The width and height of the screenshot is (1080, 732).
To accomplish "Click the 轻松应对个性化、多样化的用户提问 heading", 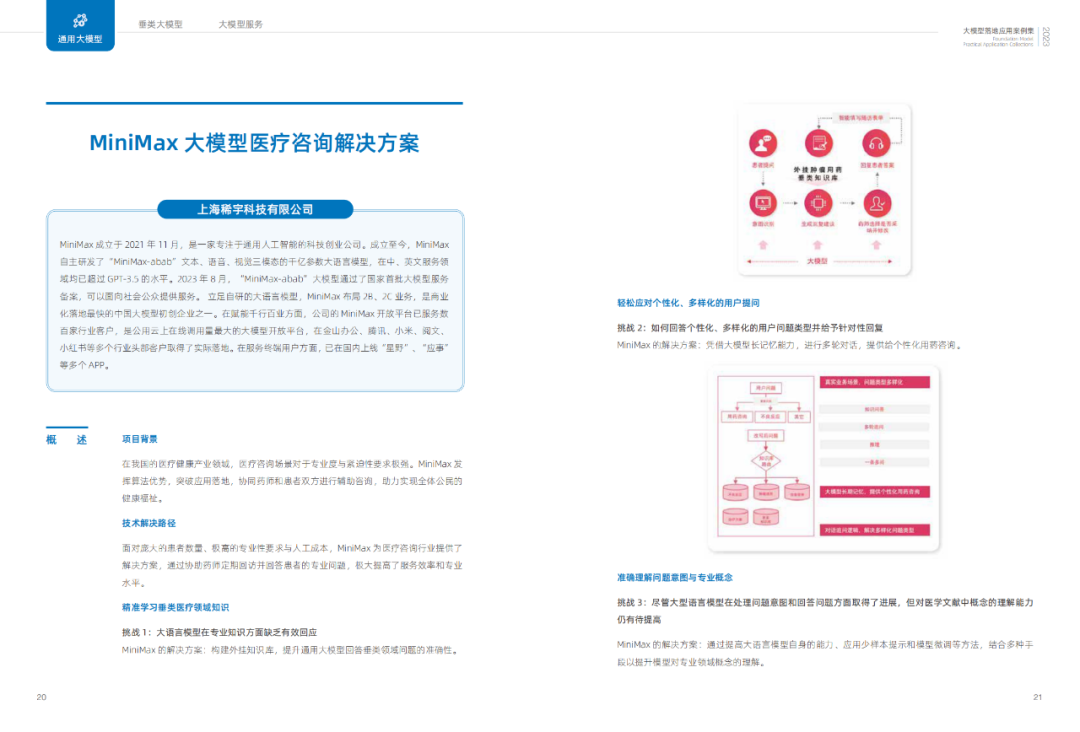I will click(x=688, y=303).
